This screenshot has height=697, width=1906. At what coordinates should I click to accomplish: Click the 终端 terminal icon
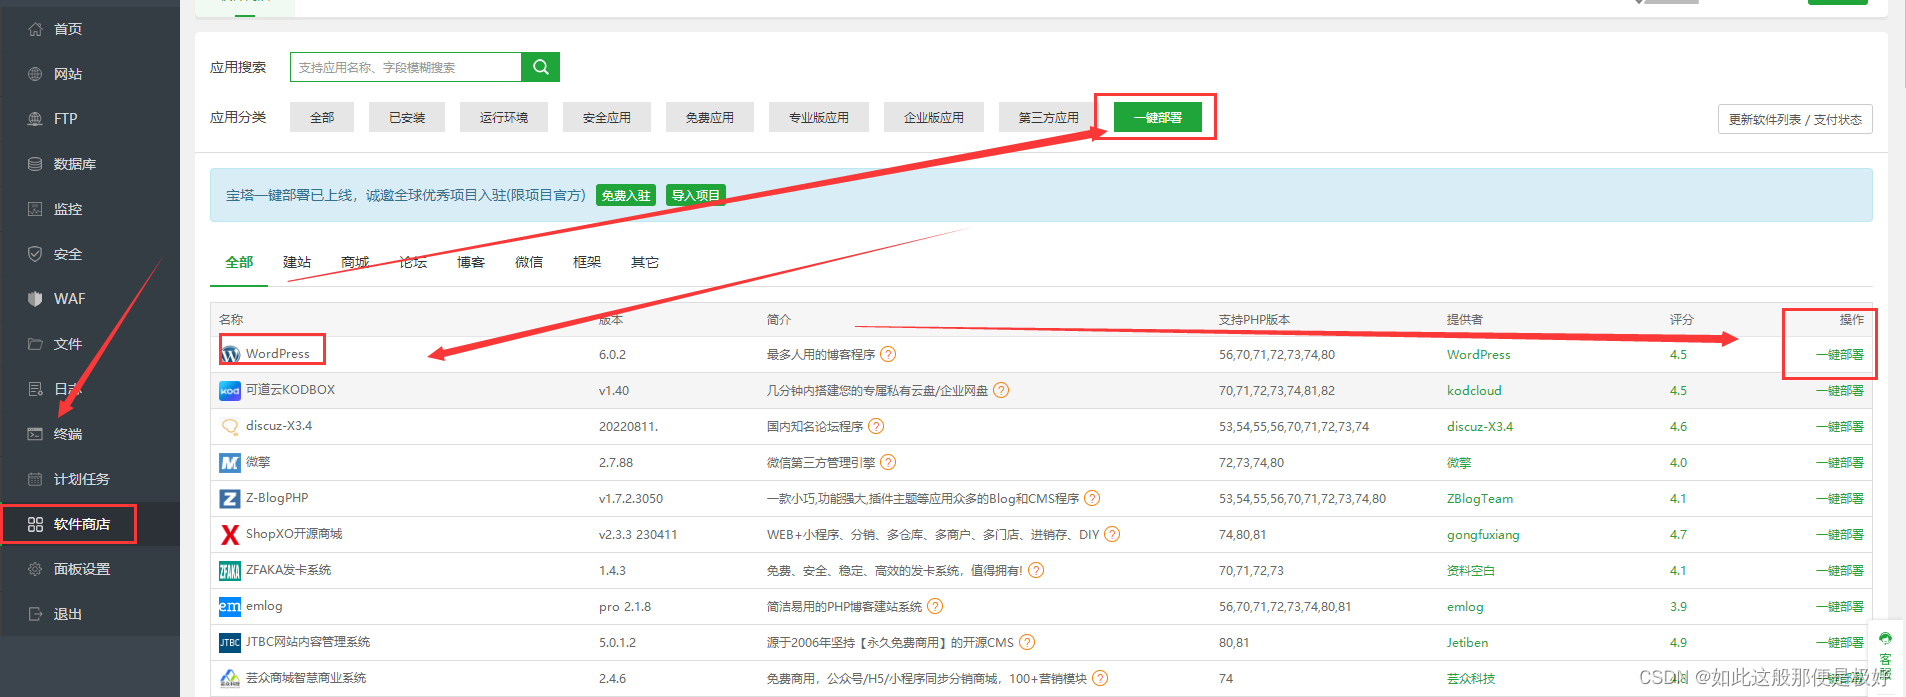(35, 434)
